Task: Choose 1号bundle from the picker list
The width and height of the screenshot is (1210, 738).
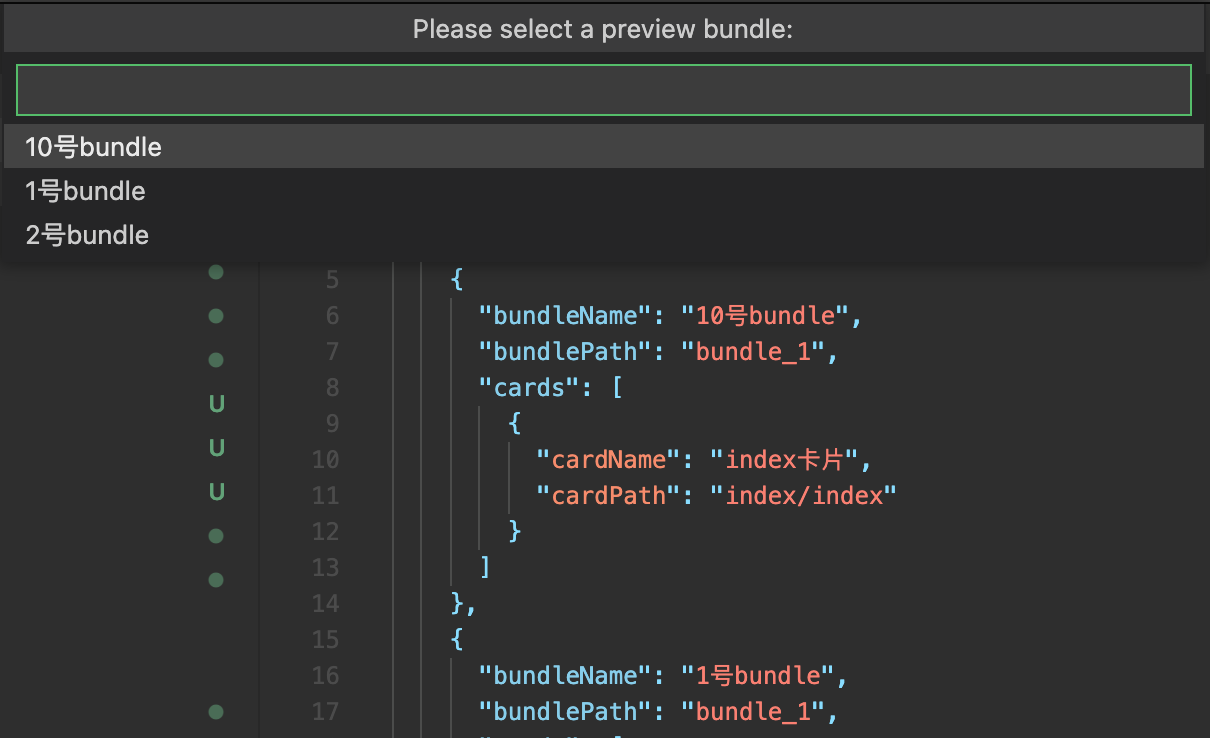Action: 604,191
